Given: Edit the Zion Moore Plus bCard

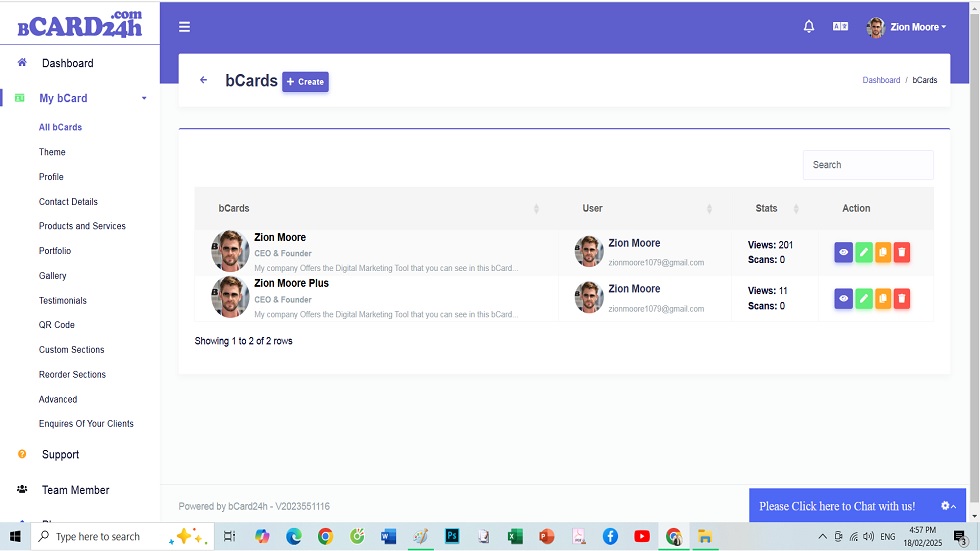Looking at the screenshot, I should [864, 299].
